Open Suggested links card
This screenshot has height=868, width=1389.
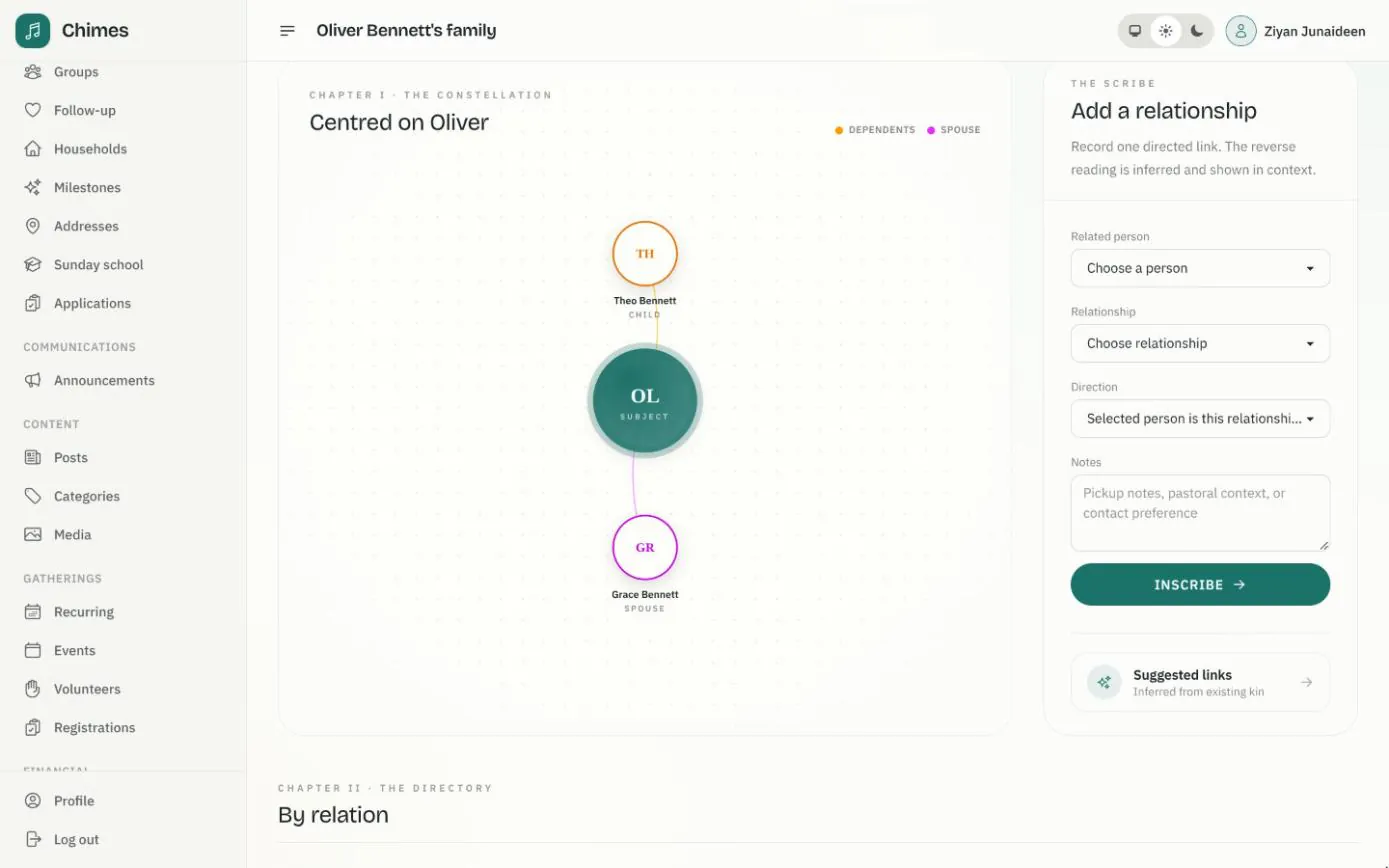pos(1200,682)
